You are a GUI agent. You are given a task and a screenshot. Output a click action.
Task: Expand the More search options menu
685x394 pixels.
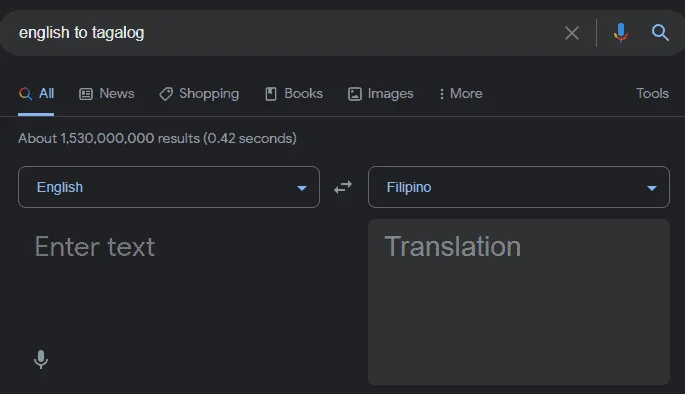460,93
